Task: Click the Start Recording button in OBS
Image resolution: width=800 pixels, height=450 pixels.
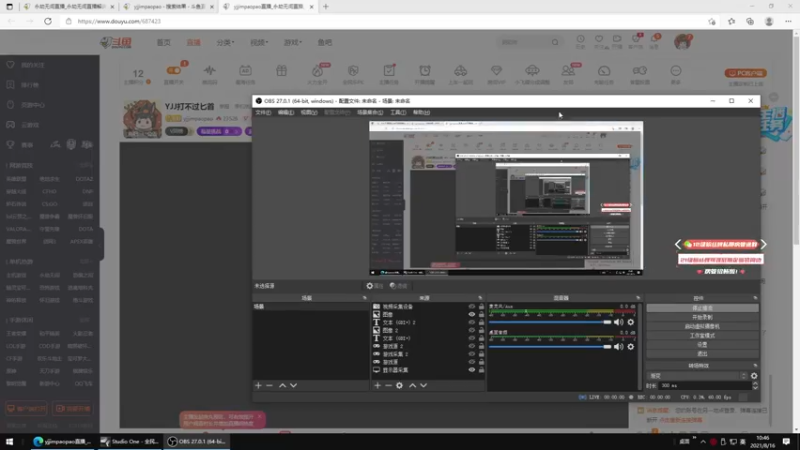Action: 703,317
